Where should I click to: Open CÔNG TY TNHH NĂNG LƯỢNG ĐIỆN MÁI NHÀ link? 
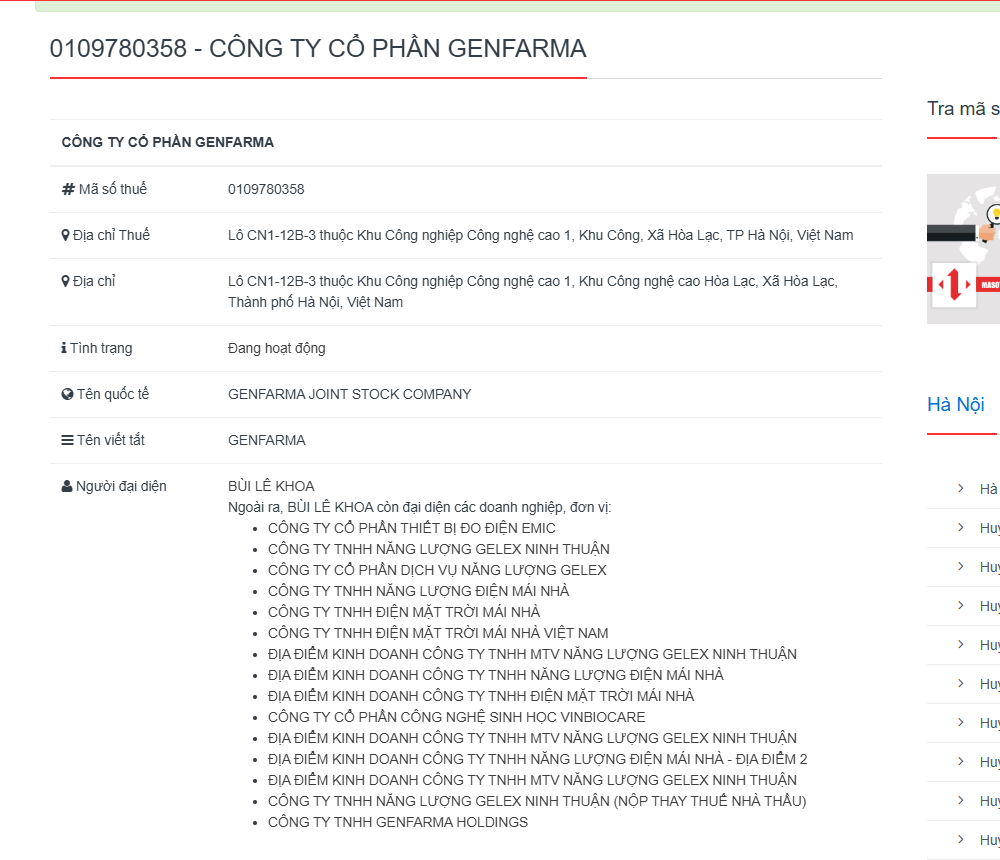click(418, 591)
